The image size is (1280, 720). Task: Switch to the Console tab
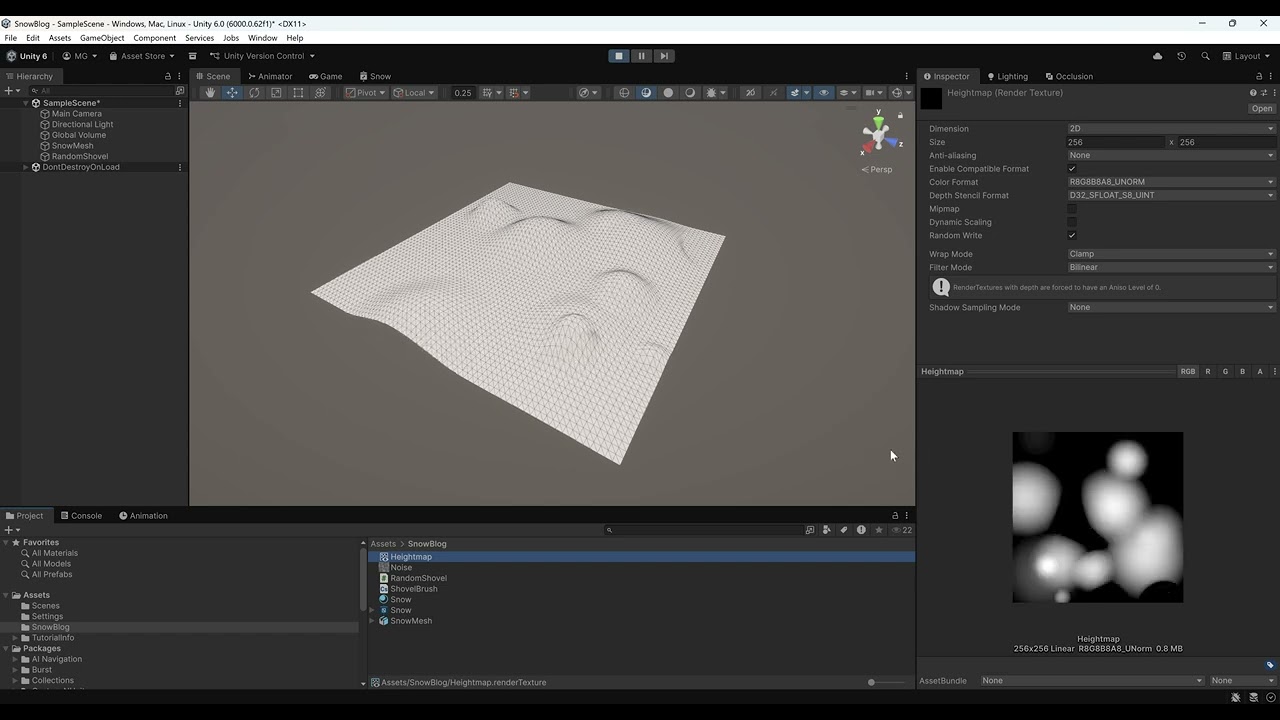(x=80, y=516)
